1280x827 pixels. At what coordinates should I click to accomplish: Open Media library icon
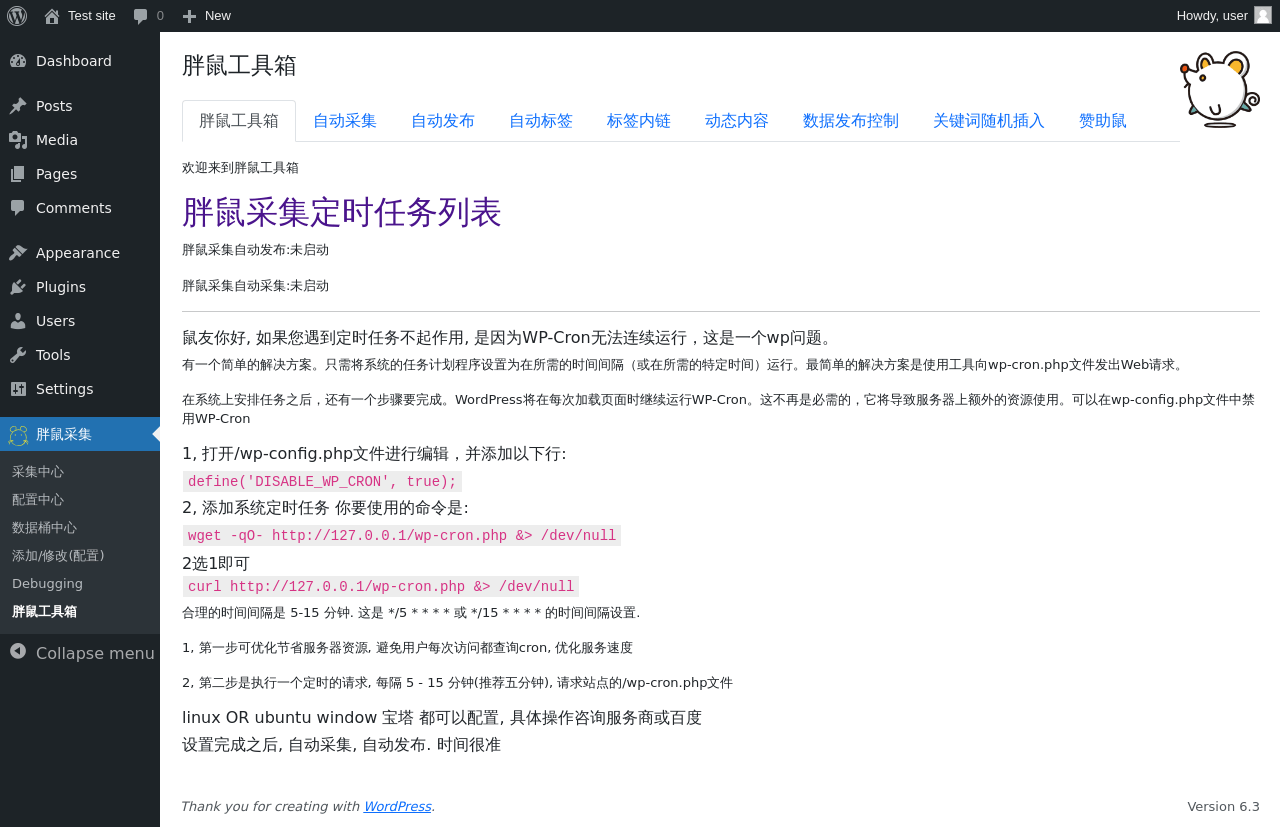(18, 140)
